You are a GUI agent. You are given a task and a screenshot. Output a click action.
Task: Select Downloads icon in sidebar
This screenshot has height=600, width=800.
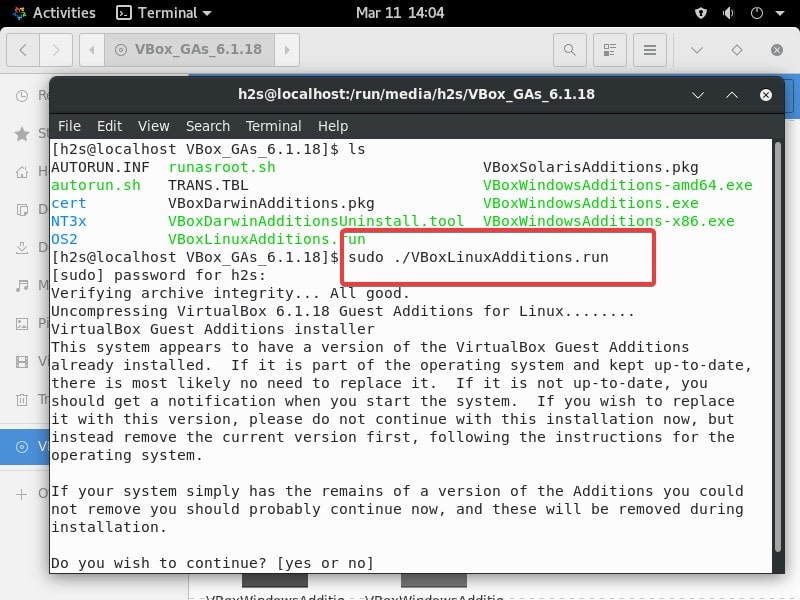tap(22, 247)
